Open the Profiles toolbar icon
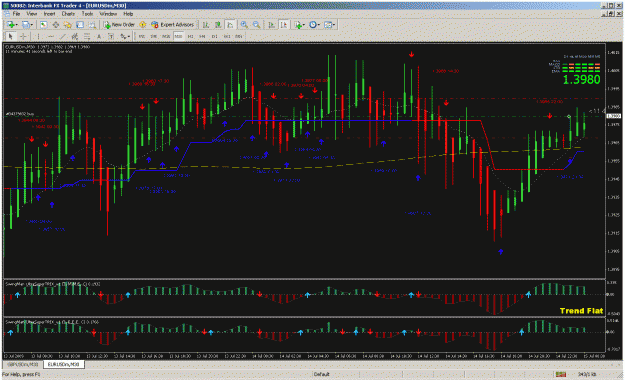Image resolution: width=625 pixels, height=380 pixels. click(x=26, y=25)
